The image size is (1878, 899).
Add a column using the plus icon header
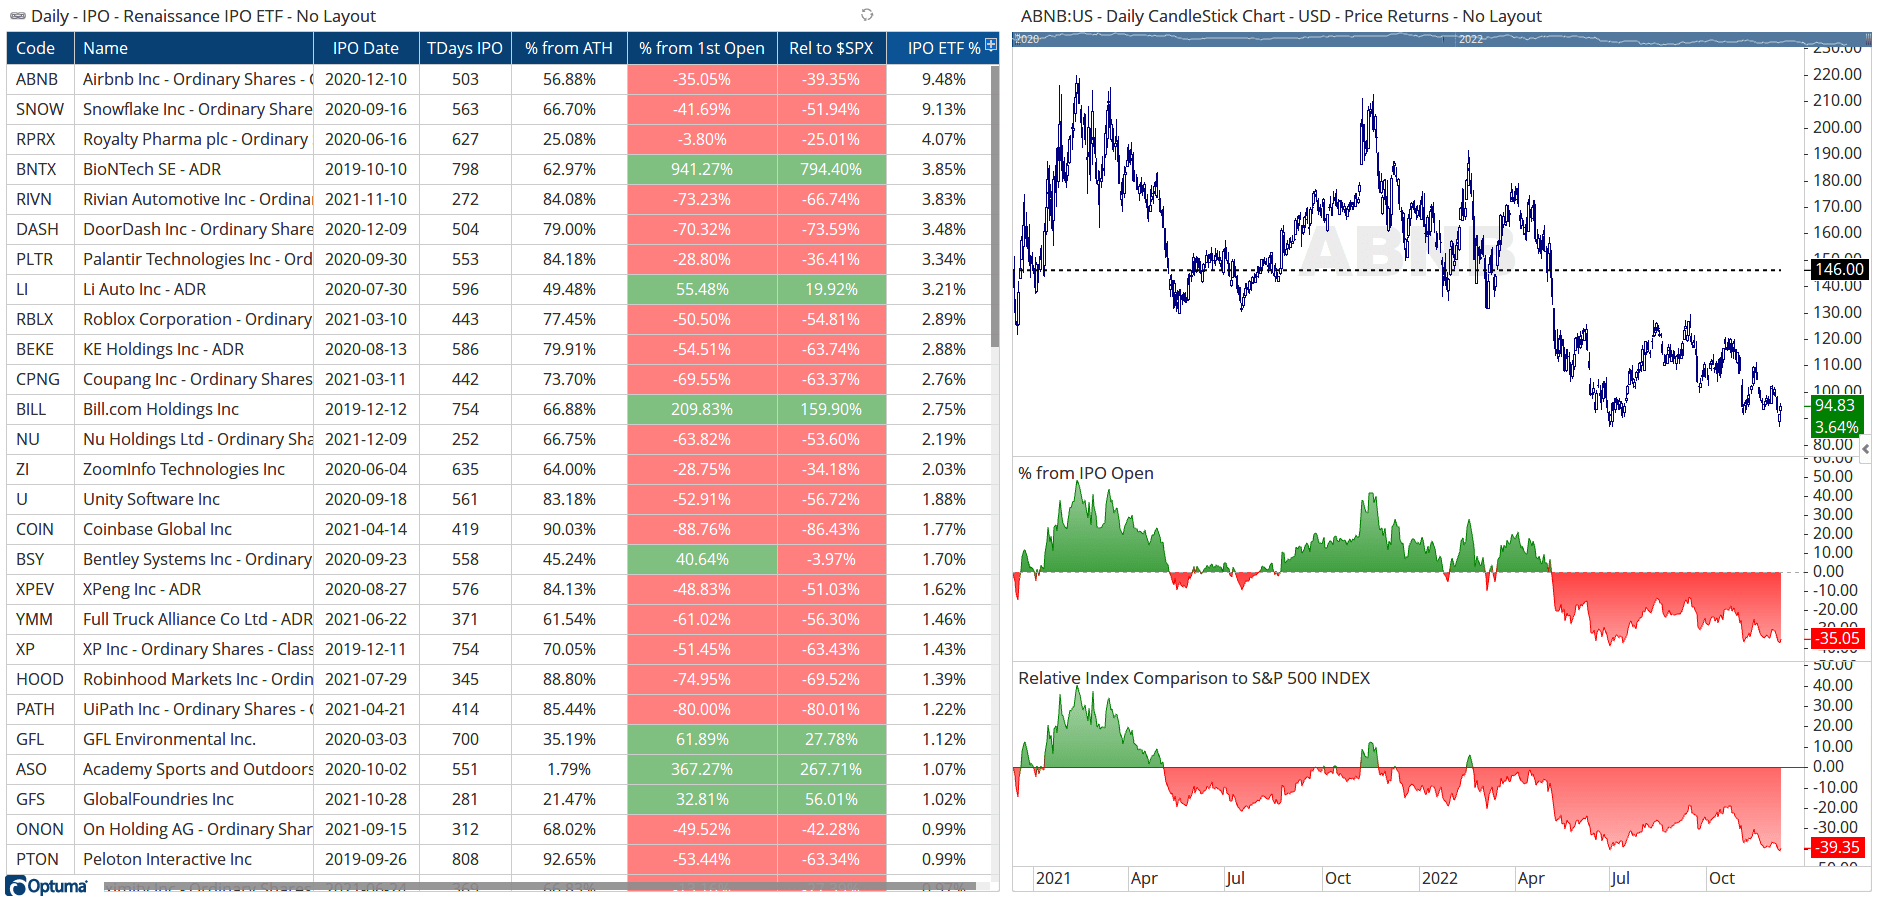tap(989, 46)
